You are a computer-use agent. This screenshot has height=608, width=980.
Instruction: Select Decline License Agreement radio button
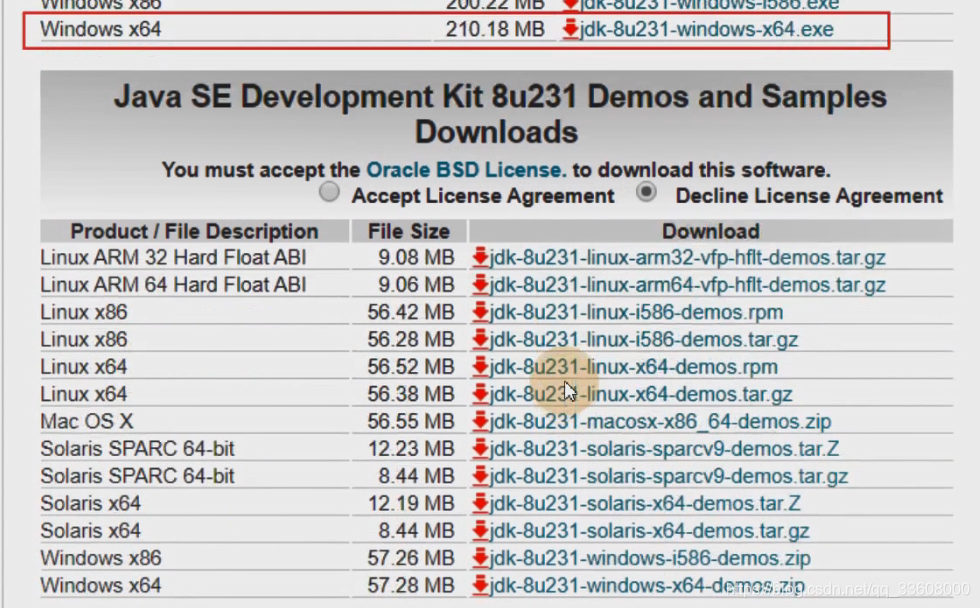pyautogui.click(x=646, y=192)
